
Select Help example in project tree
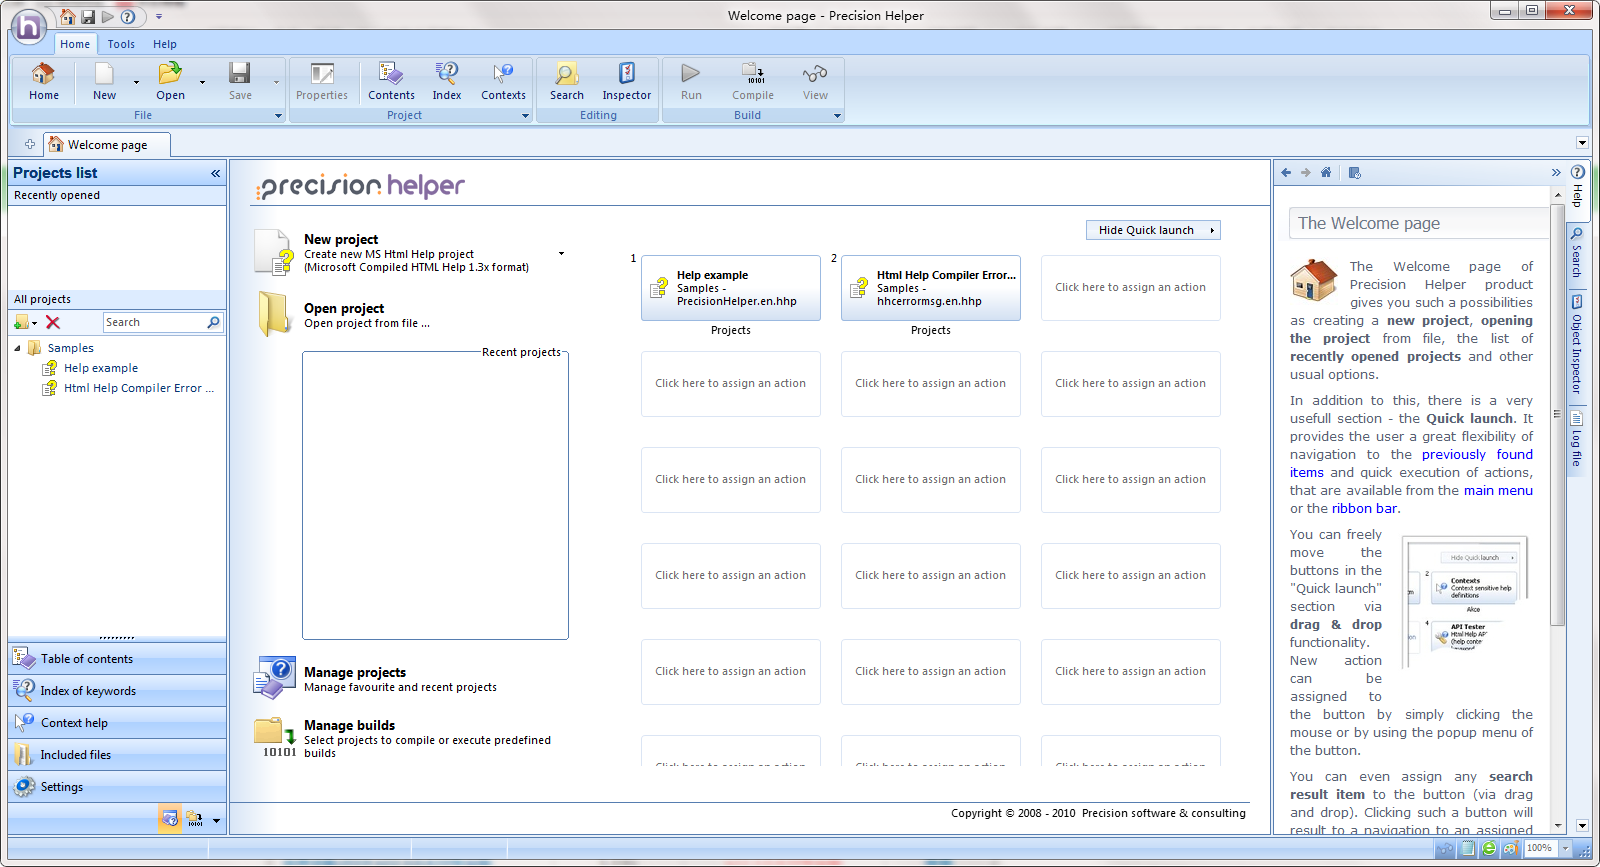[x=101, y=368]
